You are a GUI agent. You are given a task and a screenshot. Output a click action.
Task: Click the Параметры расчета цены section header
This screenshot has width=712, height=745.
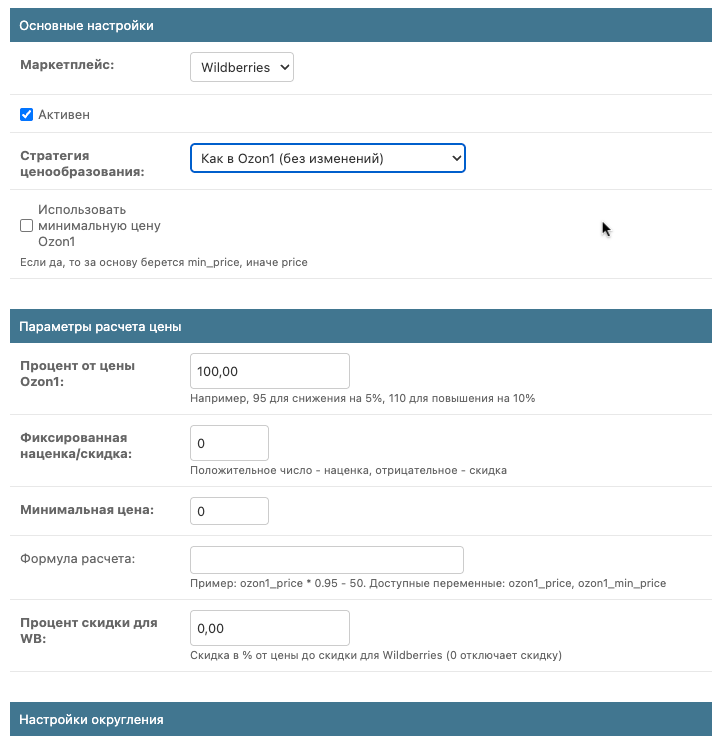pyautogui.click(x=100, y=327)
